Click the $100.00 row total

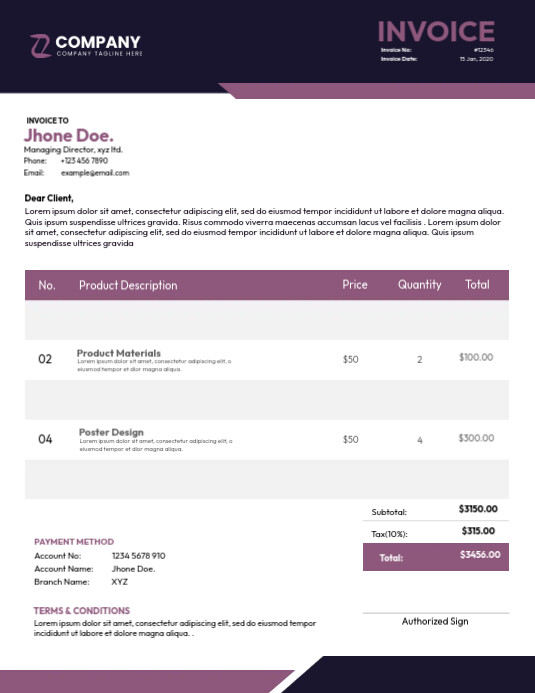476,357
